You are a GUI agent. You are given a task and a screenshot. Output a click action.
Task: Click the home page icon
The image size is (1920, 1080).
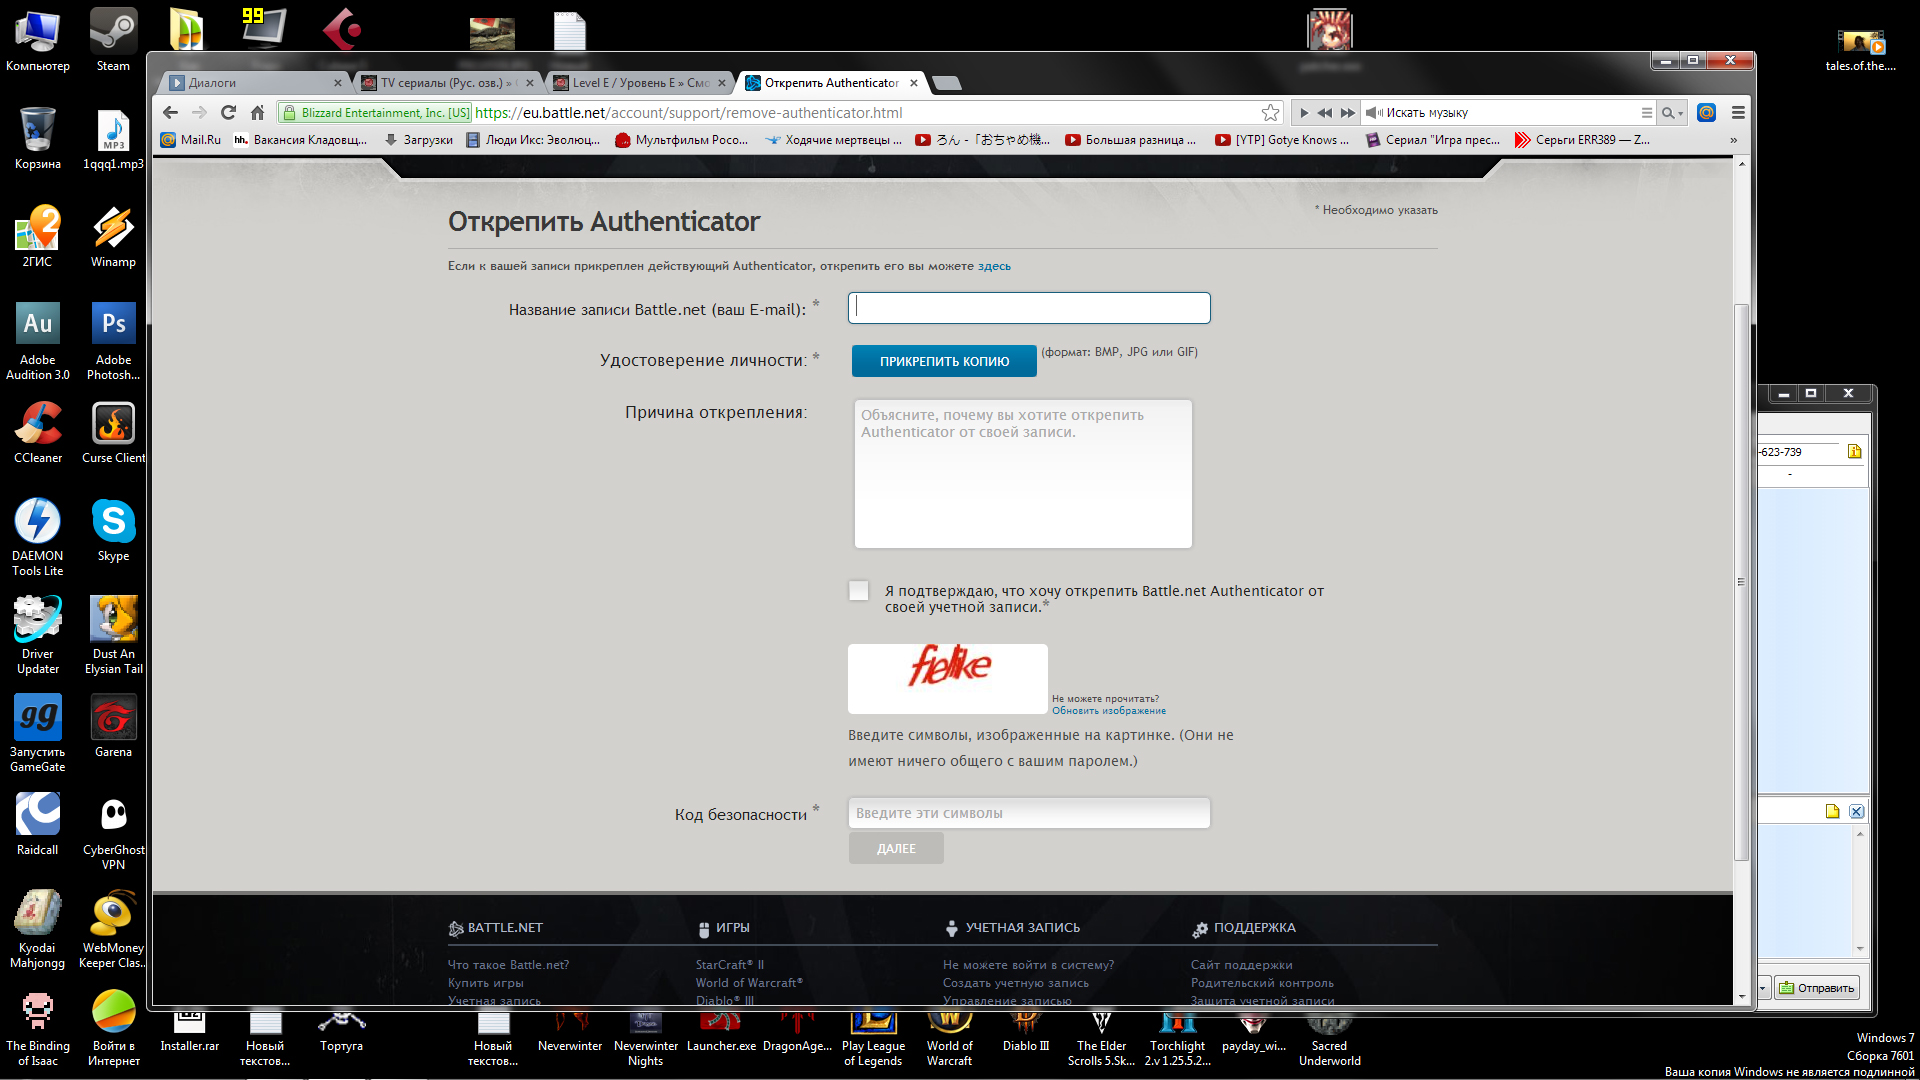[258, 113]
